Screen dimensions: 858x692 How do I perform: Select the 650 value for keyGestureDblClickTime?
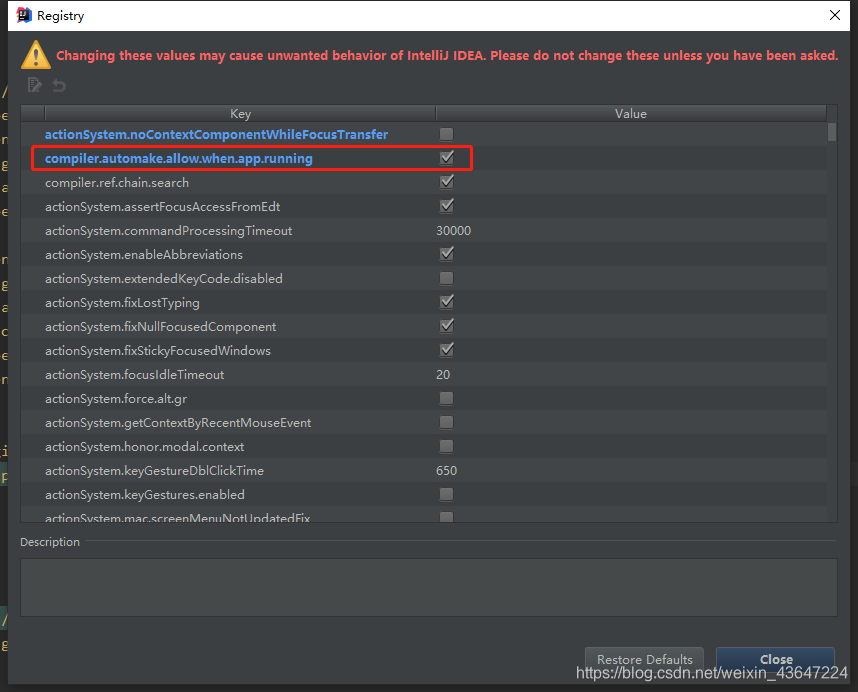(447, 470)
